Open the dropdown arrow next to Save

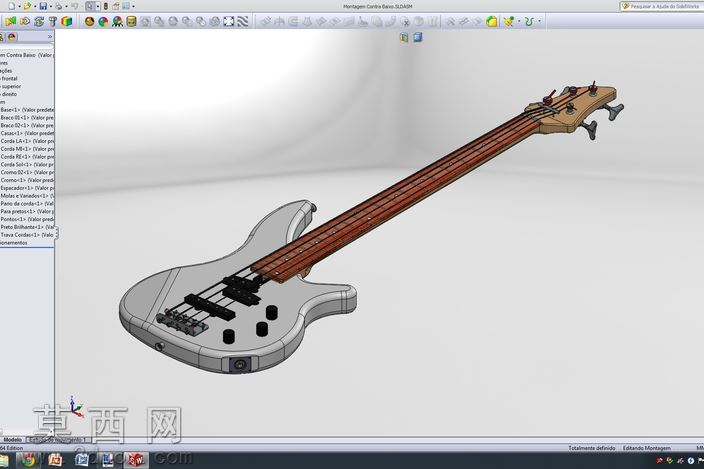click(x=50, y=7)
